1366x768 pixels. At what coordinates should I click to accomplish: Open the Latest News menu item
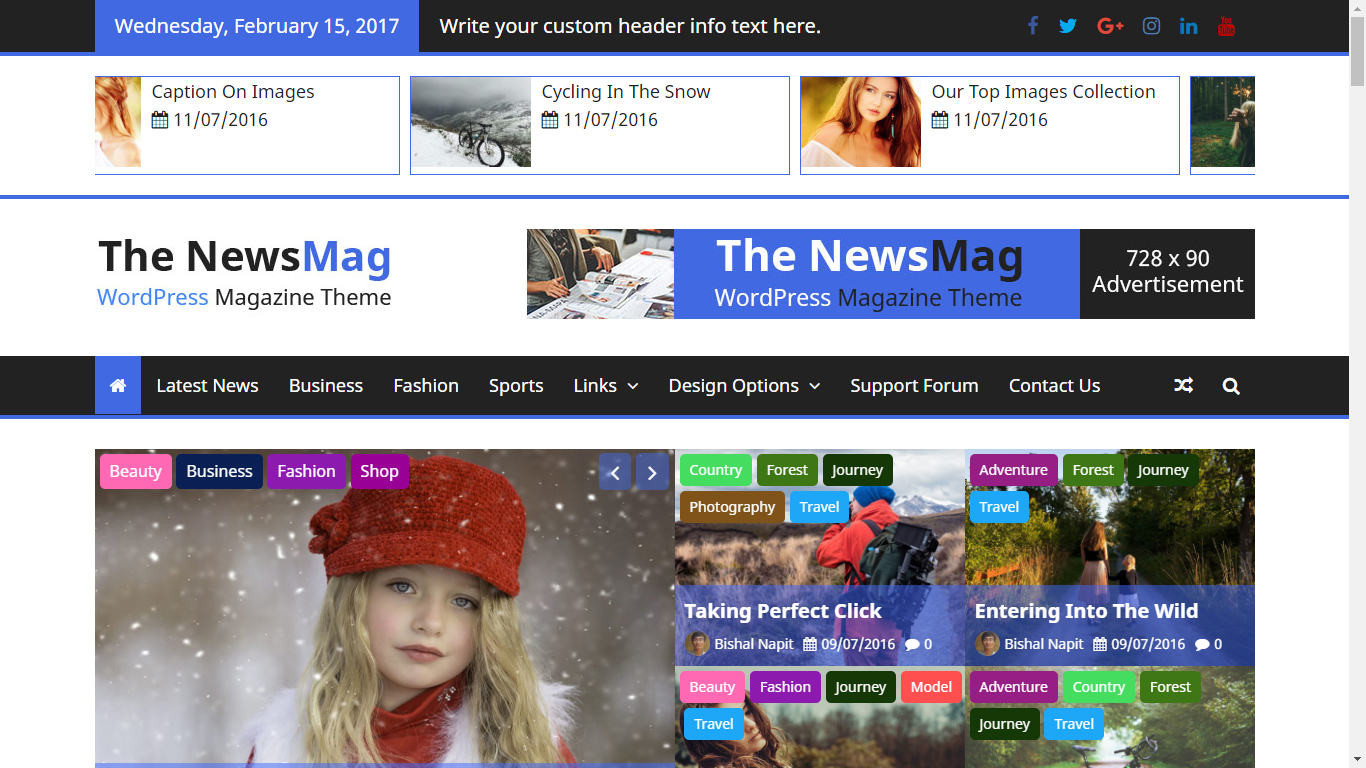(207, 386)
